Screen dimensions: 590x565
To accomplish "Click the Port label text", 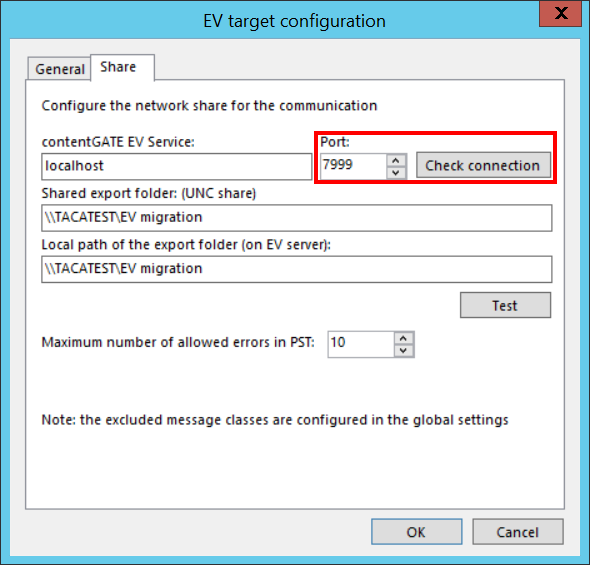I will tap(335, 142).
